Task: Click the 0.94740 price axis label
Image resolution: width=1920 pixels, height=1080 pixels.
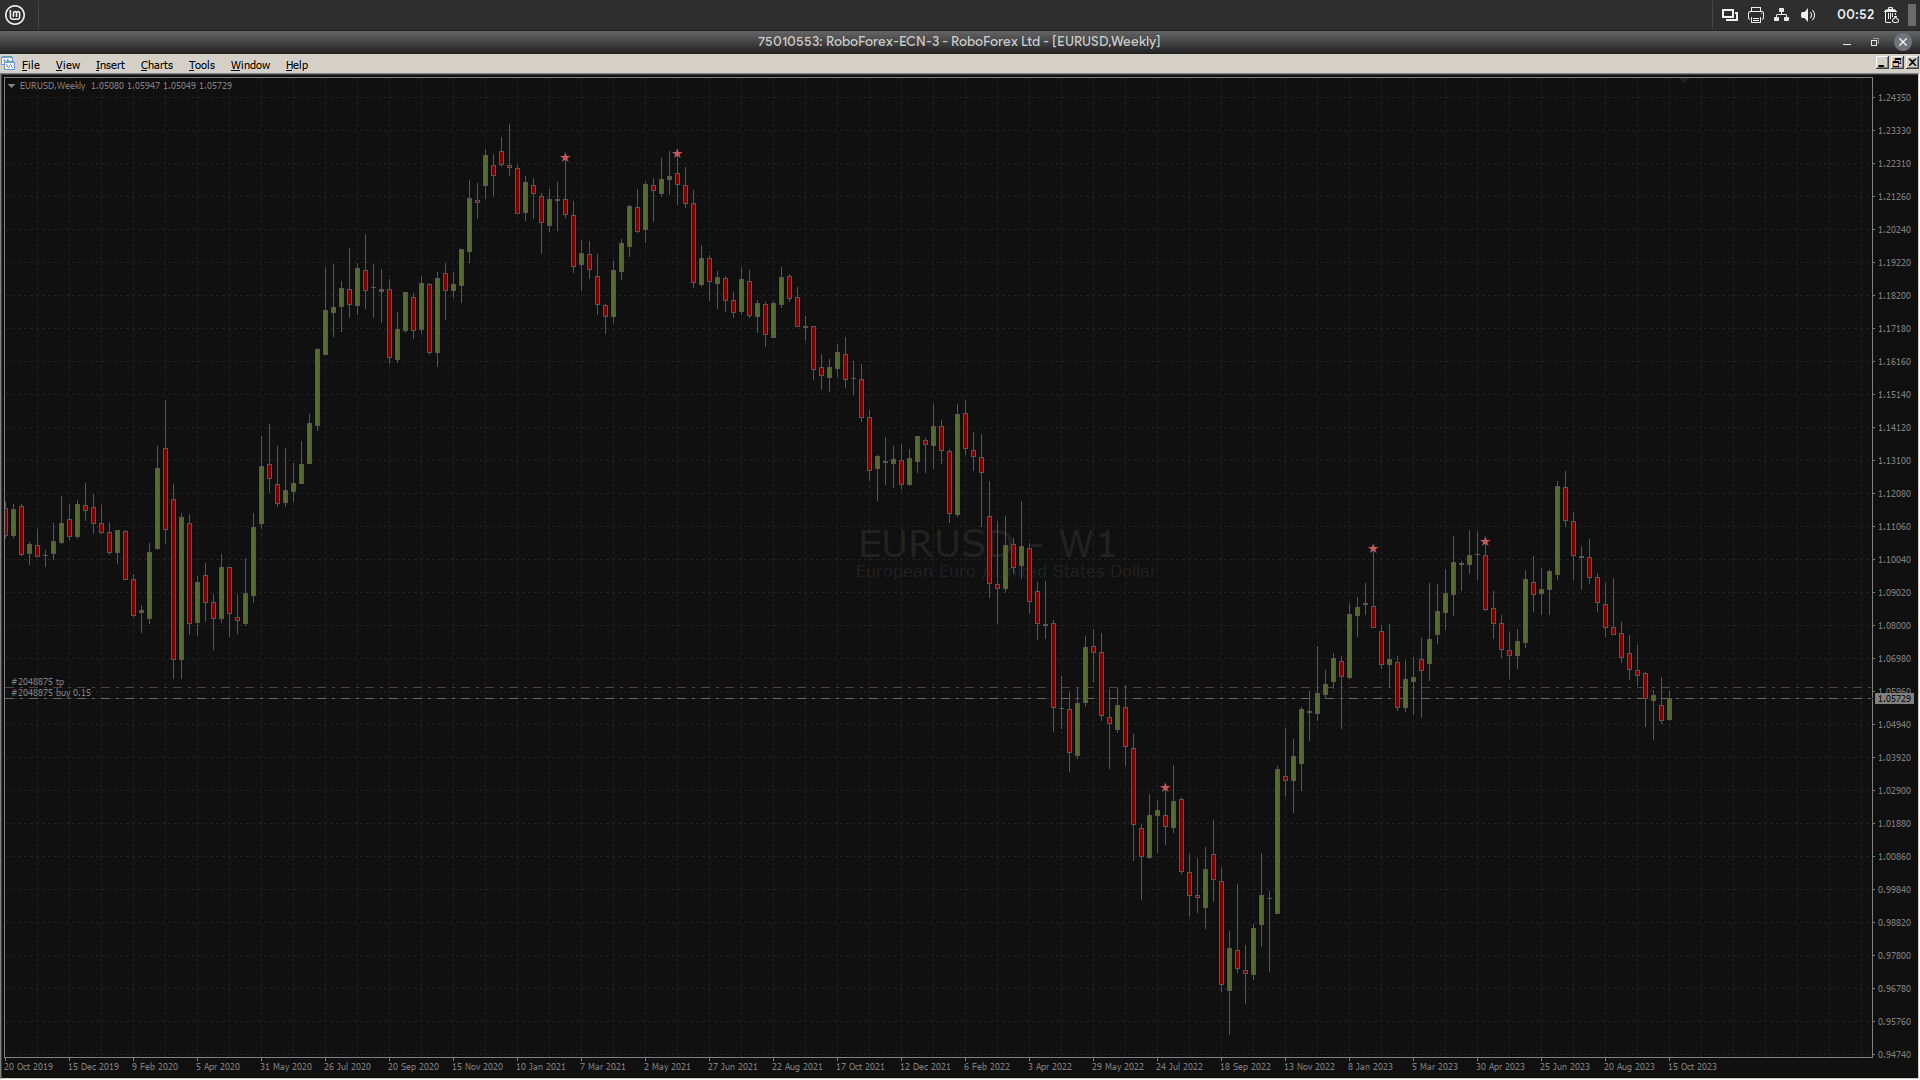Action: point(1894,1055)
